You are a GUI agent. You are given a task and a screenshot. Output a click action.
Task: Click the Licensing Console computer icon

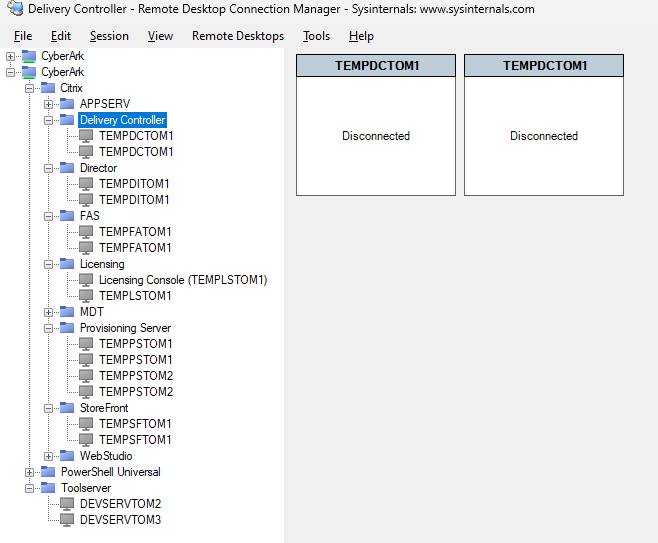tap(86, 280)
